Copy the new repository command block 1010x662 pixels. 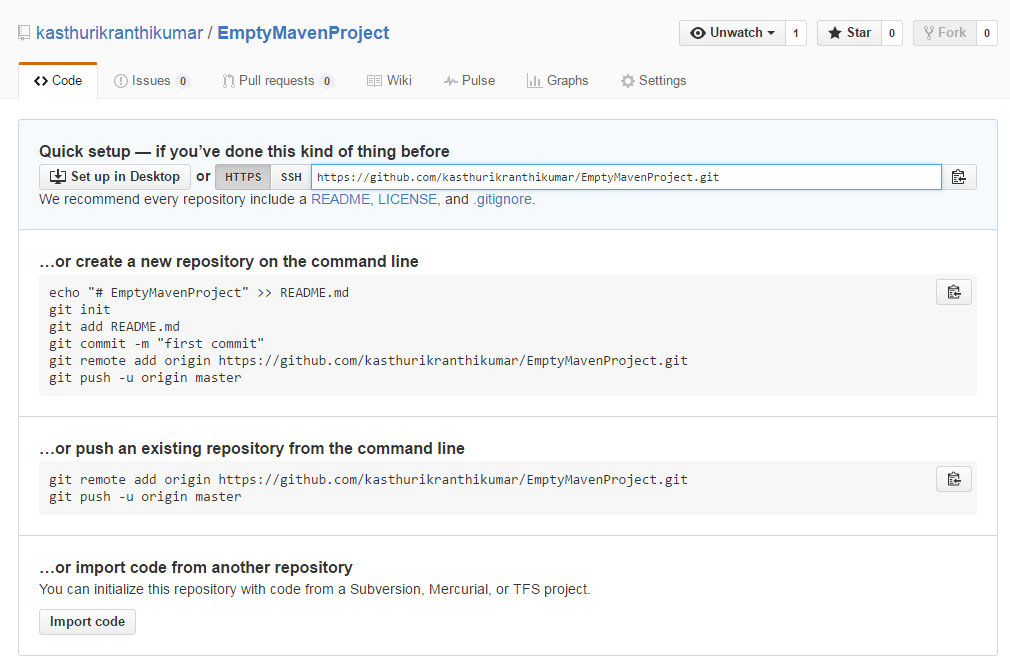(x=953, y=292)
